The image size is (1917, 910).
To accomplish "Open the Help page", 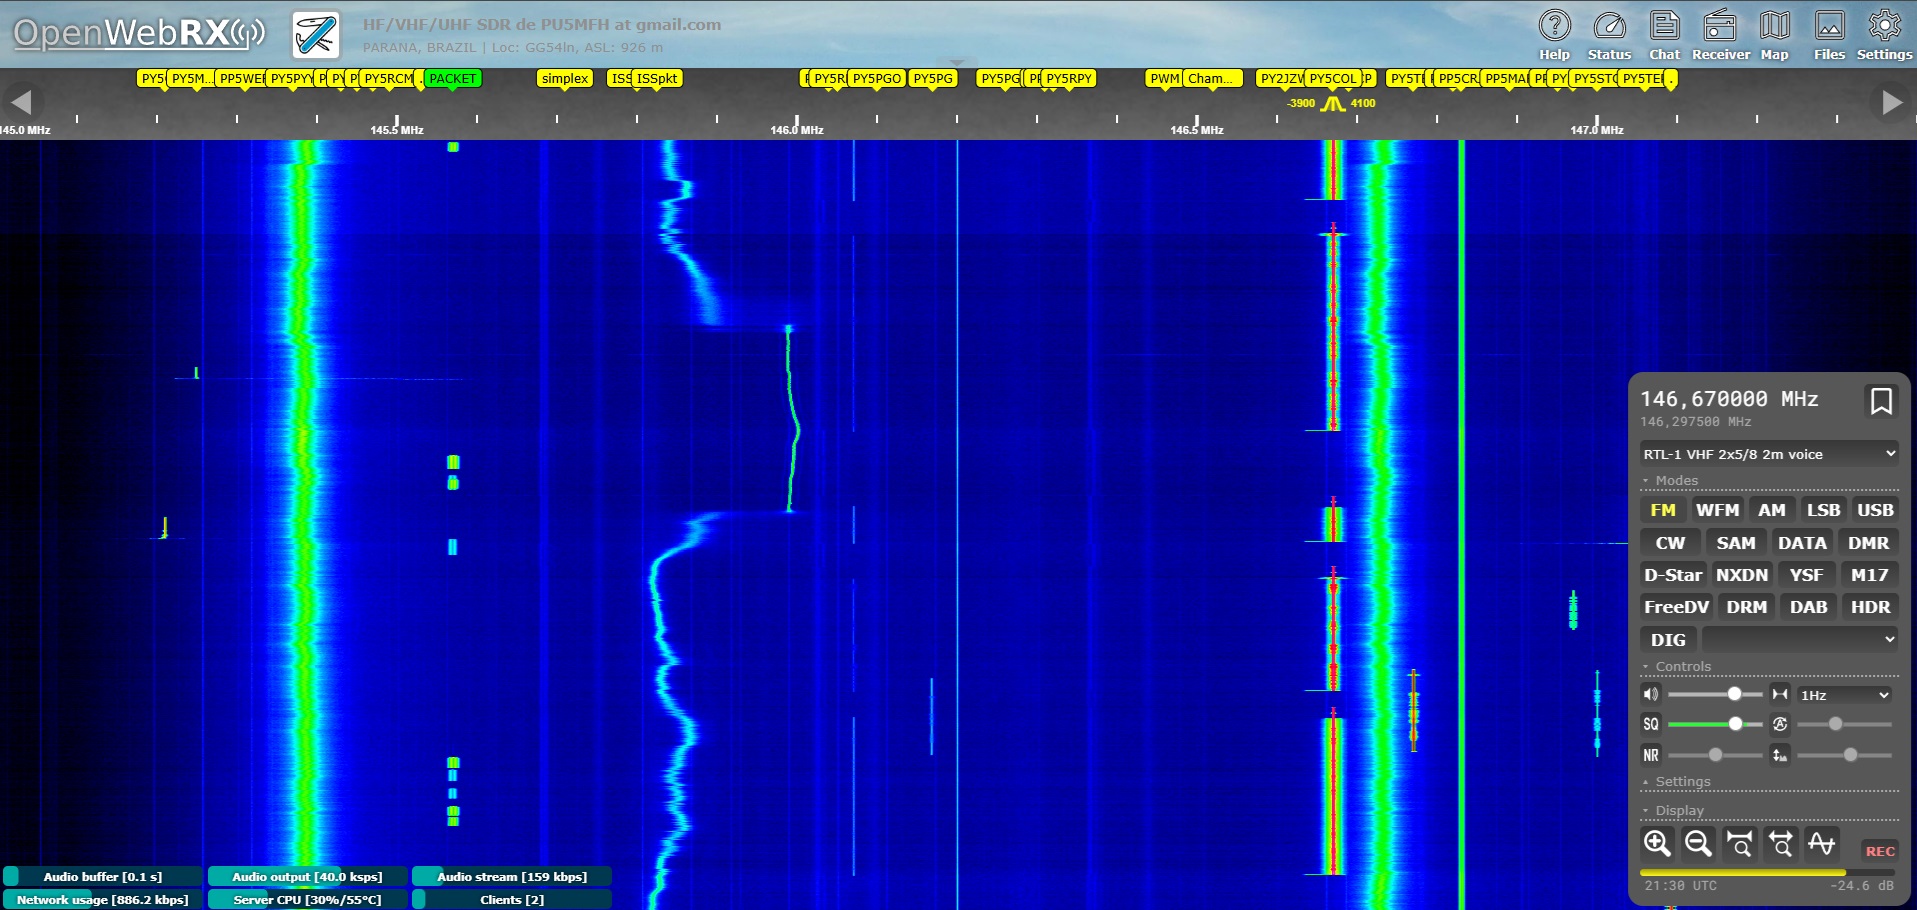I will pos(1554,35).
